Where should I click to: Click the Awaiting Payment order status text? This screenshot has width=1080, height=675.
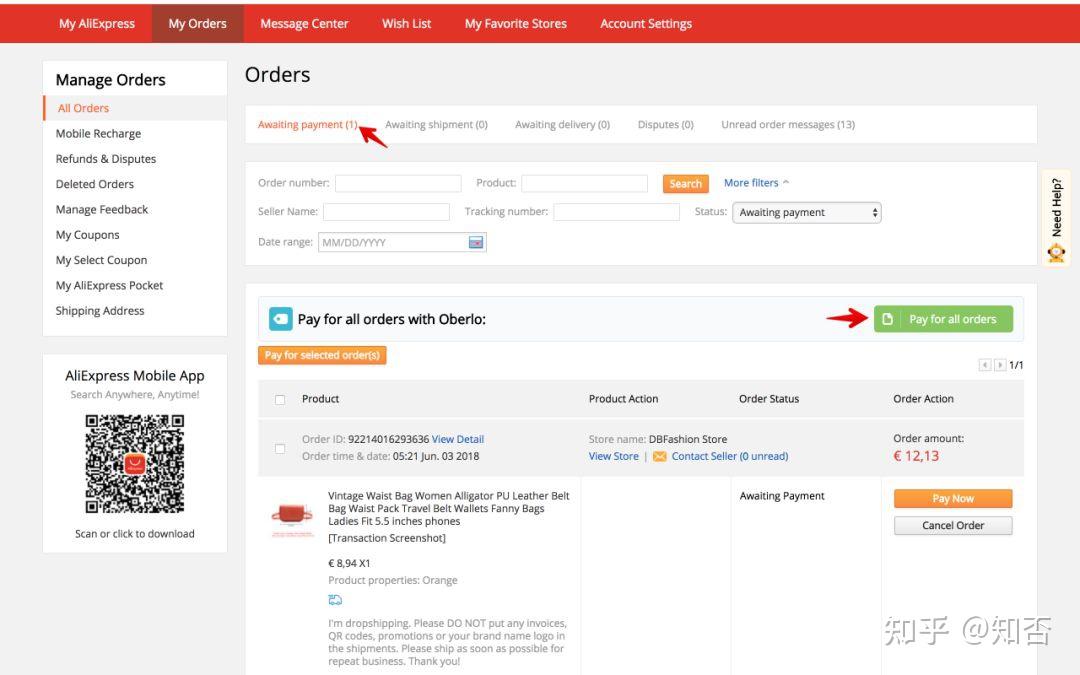(x=782, y=496)
